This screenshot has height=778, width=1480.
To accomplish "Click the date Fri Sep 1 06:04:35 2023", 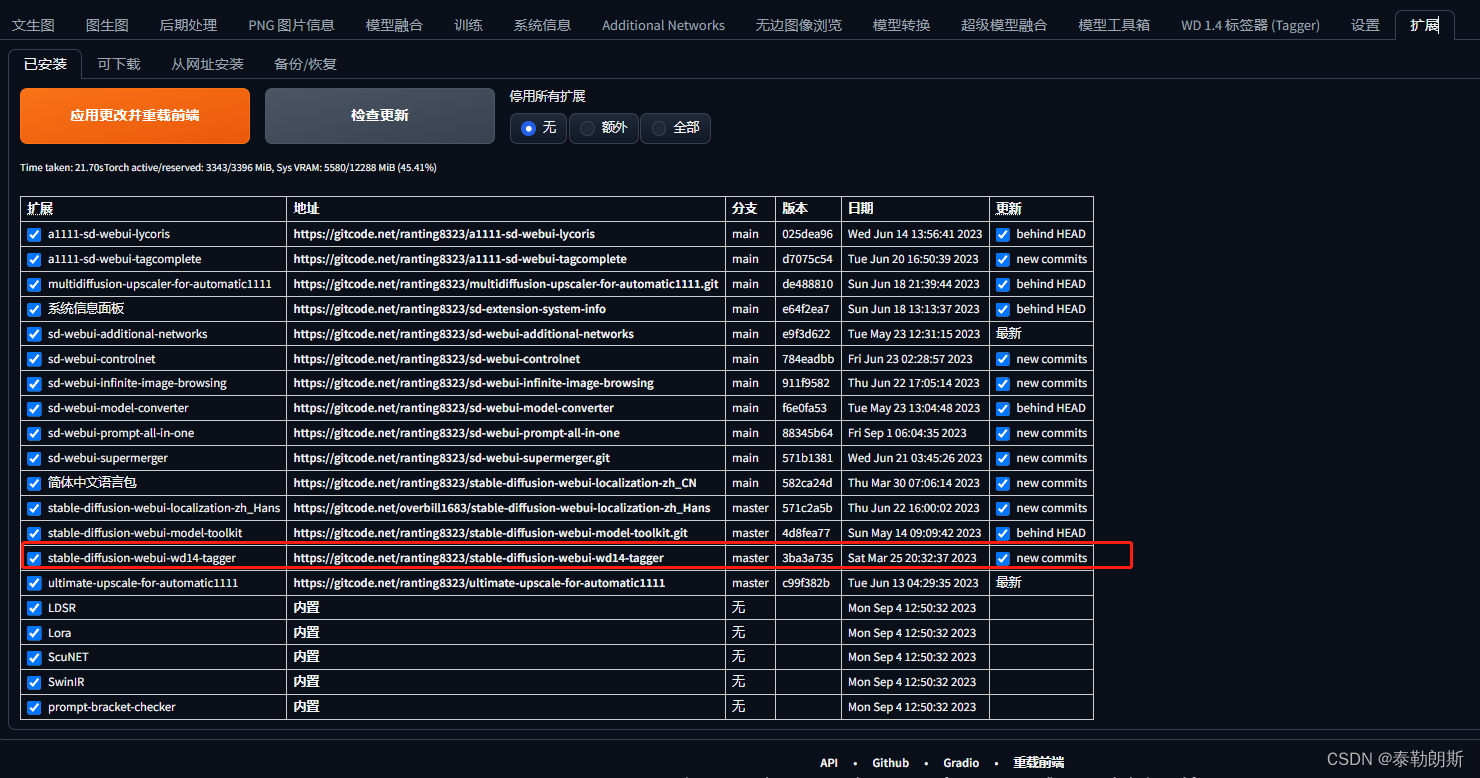I will (907, 433).
